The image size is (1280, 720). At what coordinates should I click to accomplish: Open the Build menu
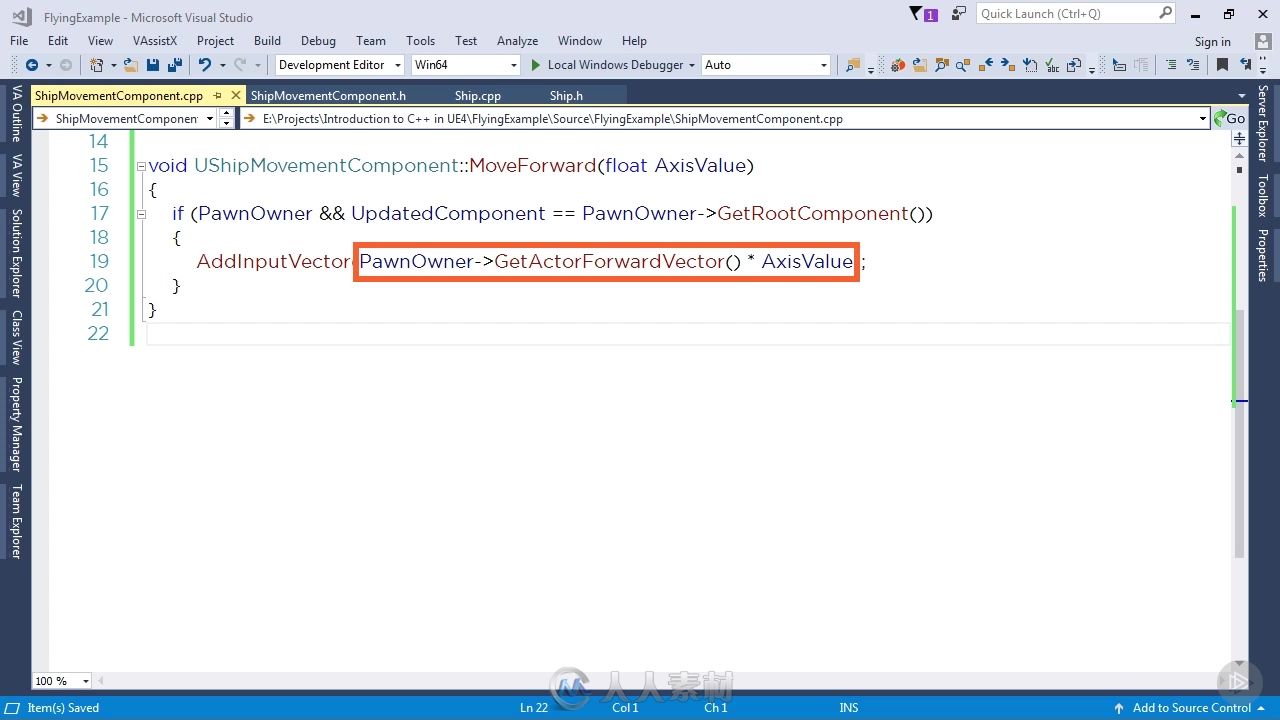click(x=267, y=41)
